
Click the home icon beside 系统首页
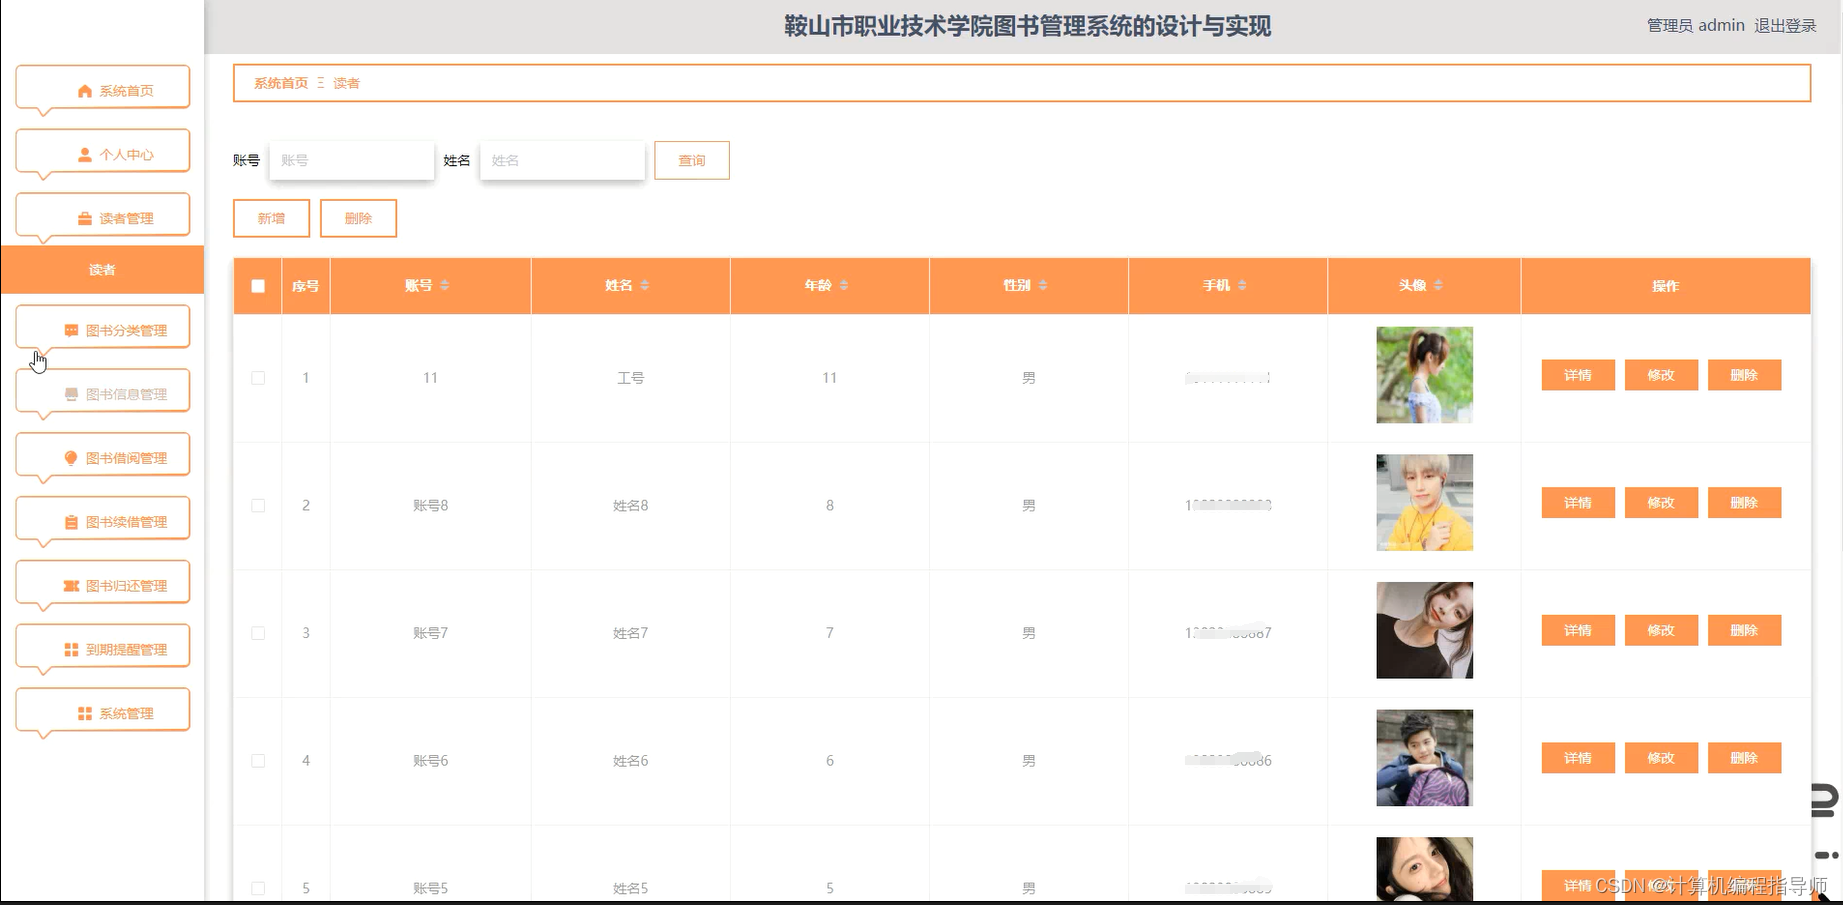click(x=85, y=91)
